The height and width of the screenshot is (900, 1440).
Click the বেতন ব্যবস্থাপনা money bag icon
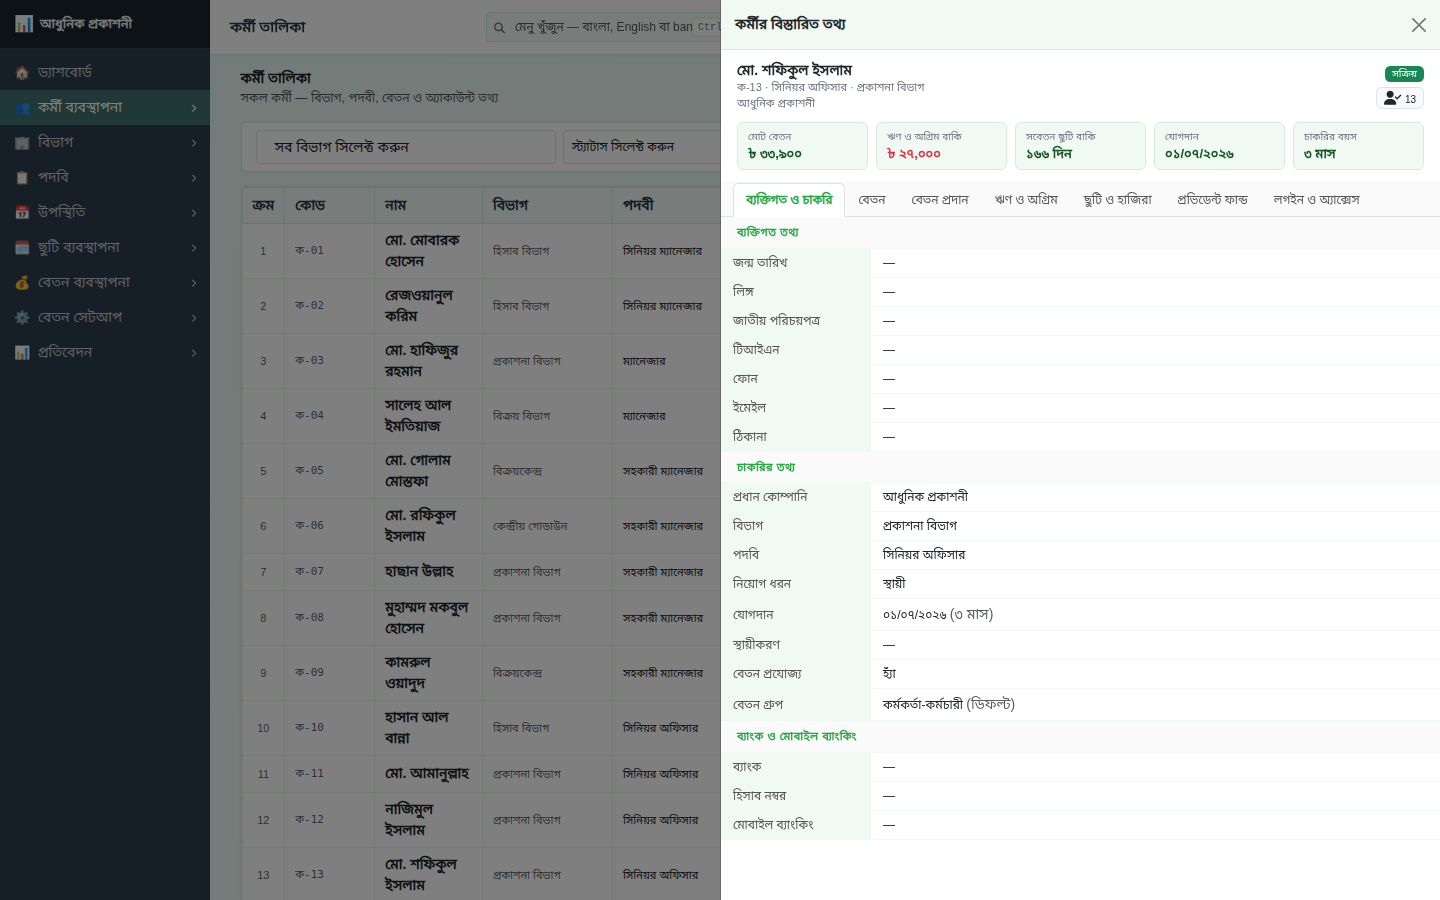(22, 283)
